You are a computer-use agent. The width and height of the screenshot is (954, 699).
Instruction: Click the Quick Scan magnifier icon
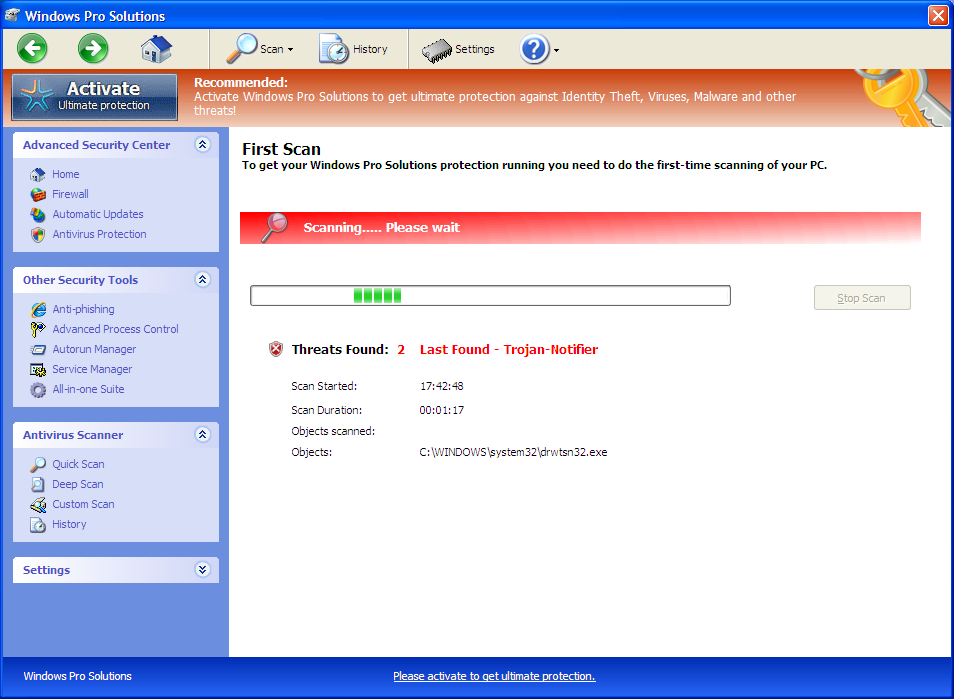click(x=38, y=465)
